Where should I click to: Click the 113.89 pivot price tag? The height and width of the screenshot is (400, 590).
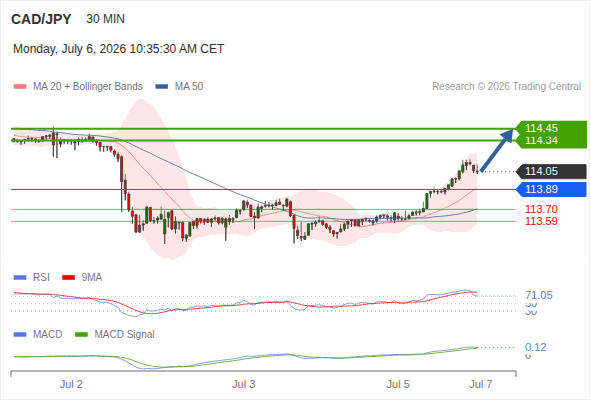(551, 189)
